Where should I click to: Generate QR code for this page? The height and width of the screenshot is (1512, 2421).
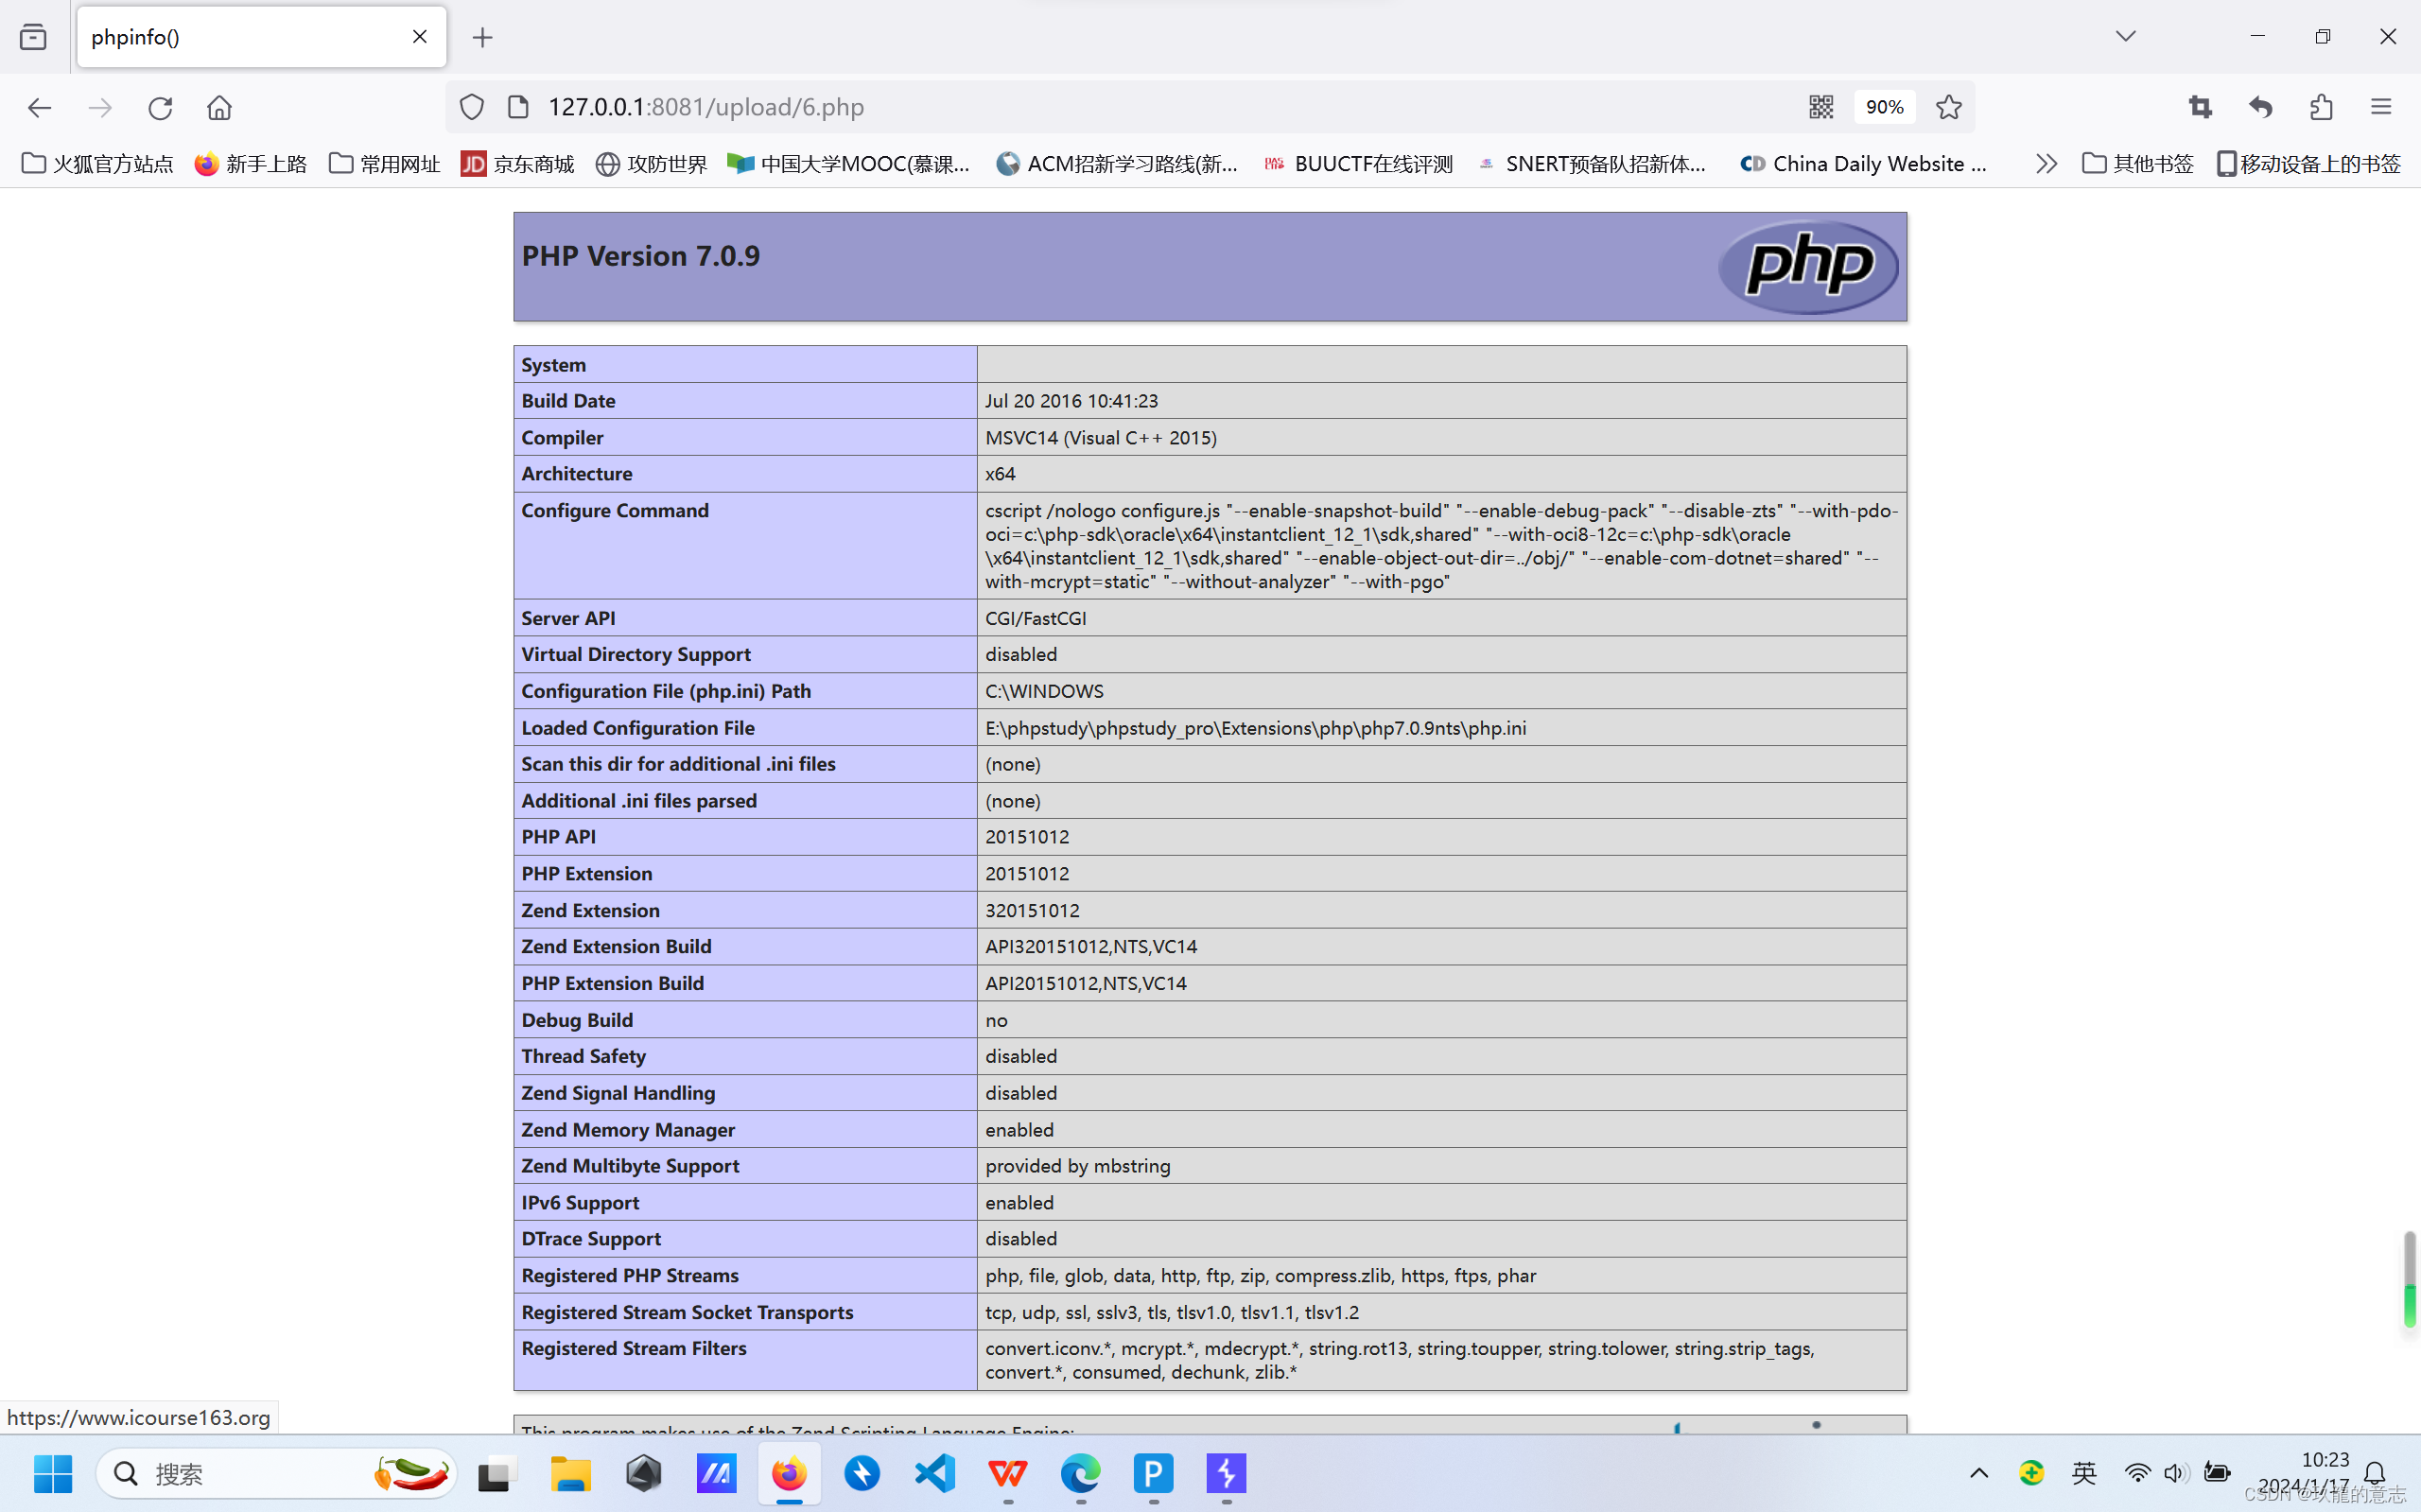1821,107
